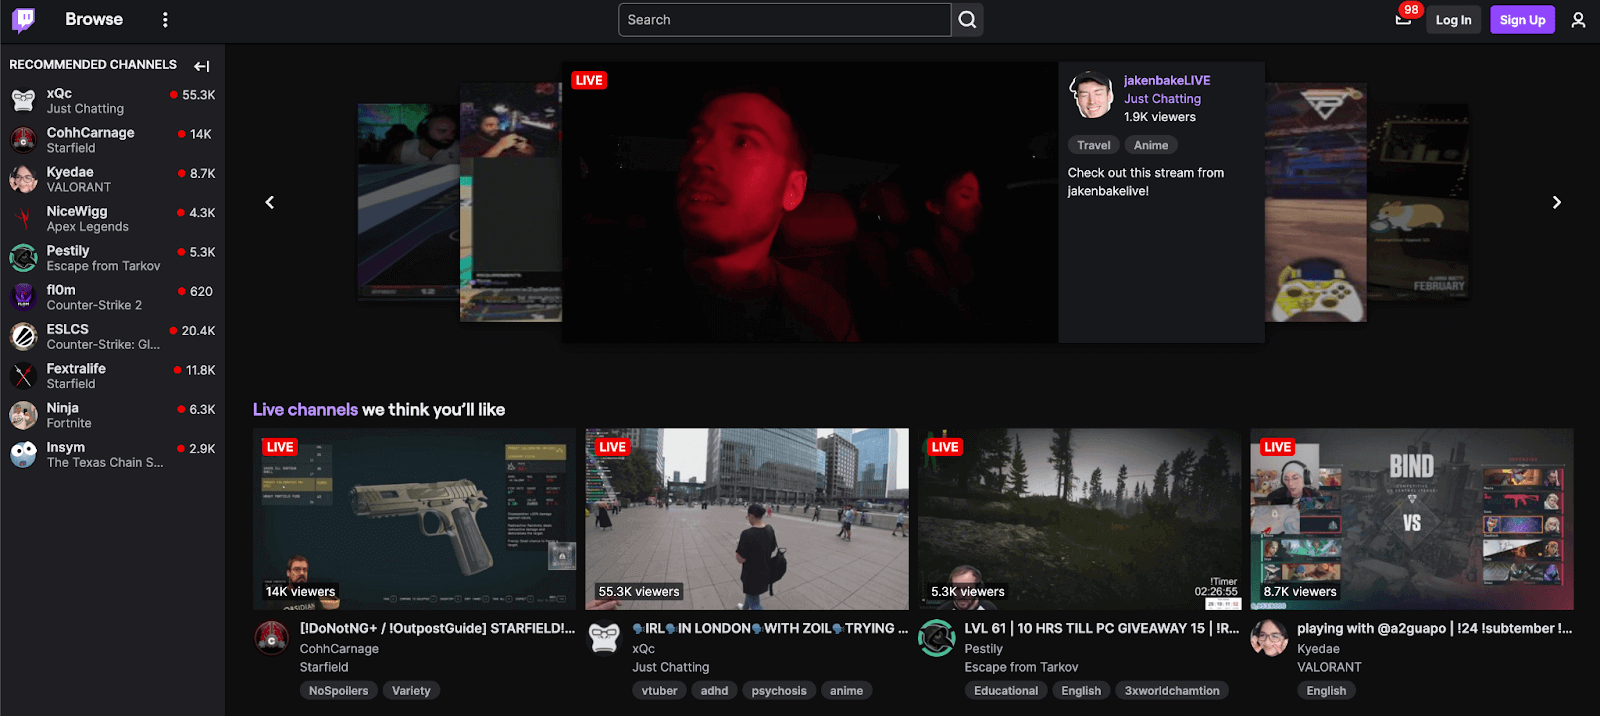This screenshot has width=1600, height=716.
Task: Open stream title [!DoNotNG+ / !OutpostGuide] STARFIELD
Action: (x=437, y=629)
